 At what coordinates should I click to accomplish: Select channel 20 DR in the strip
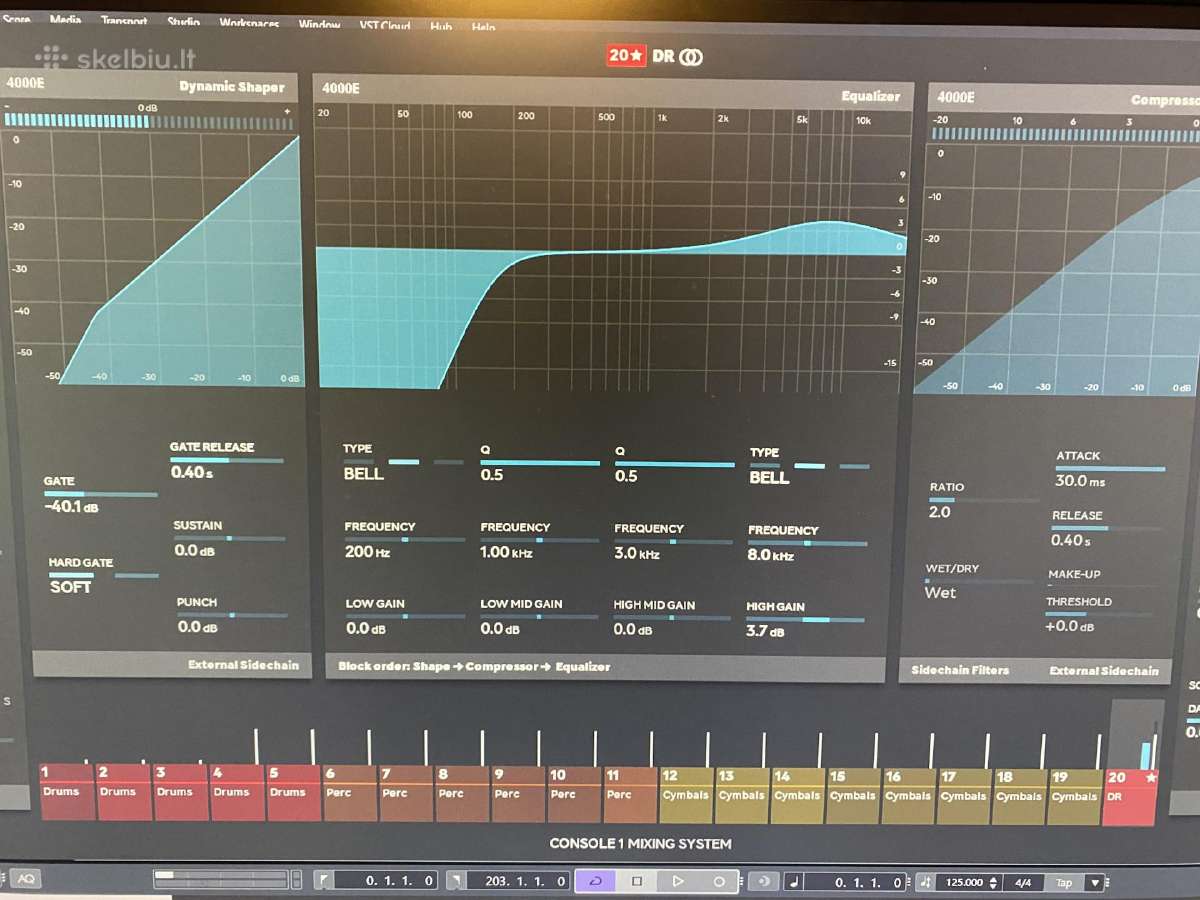pos(1130,797)
